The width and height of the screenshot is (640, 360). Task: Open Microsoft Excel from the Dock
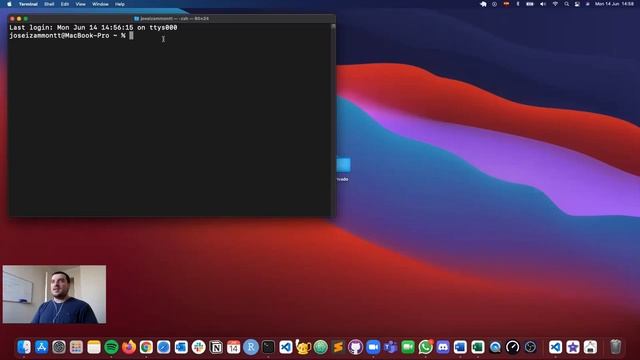[x=478, y=347]
